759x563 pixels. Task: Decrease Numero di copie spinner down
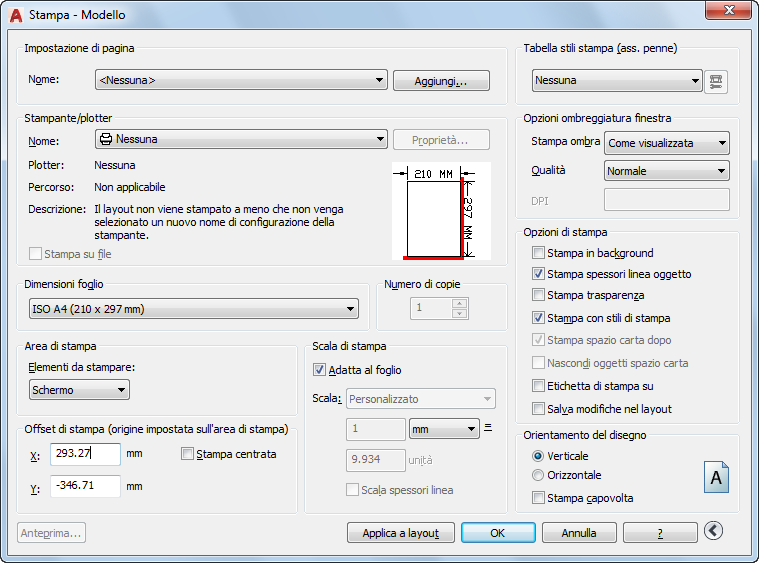tap(459, 314)
